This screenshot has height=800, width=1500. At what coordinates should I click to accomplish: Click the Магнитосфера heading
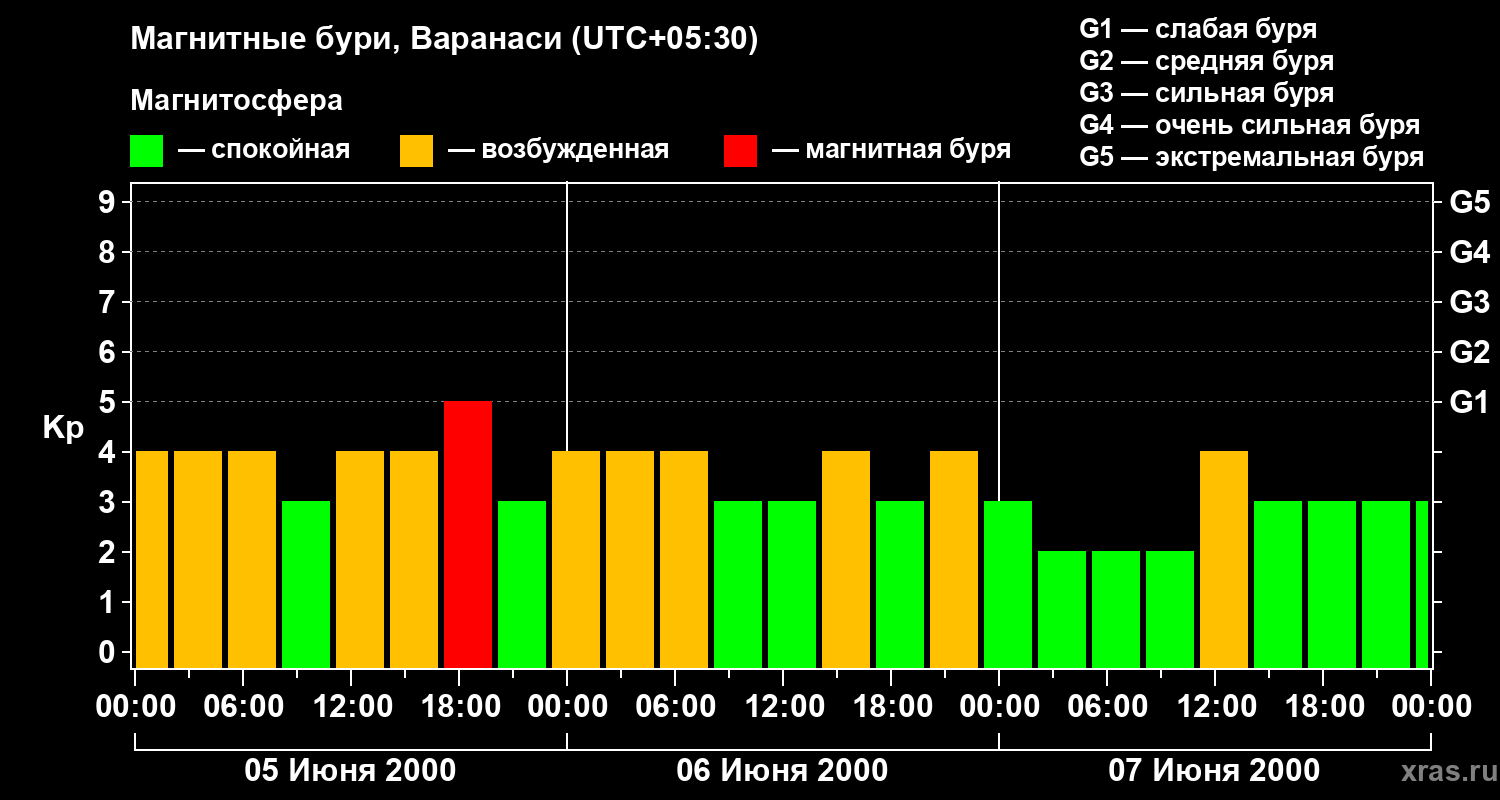pyautogui.click(x=236, y=101)
